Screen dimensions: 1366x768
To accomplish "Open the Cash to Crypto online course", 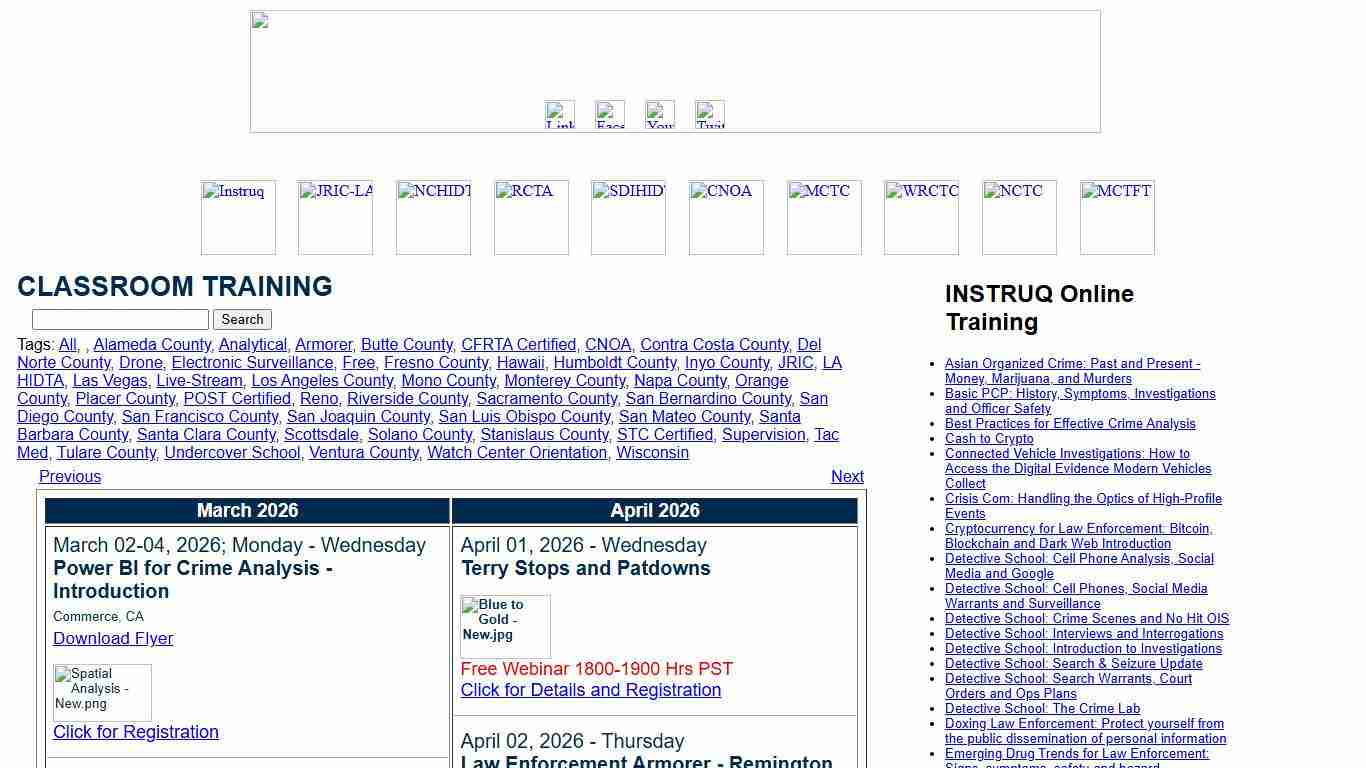I will [989, 439].
